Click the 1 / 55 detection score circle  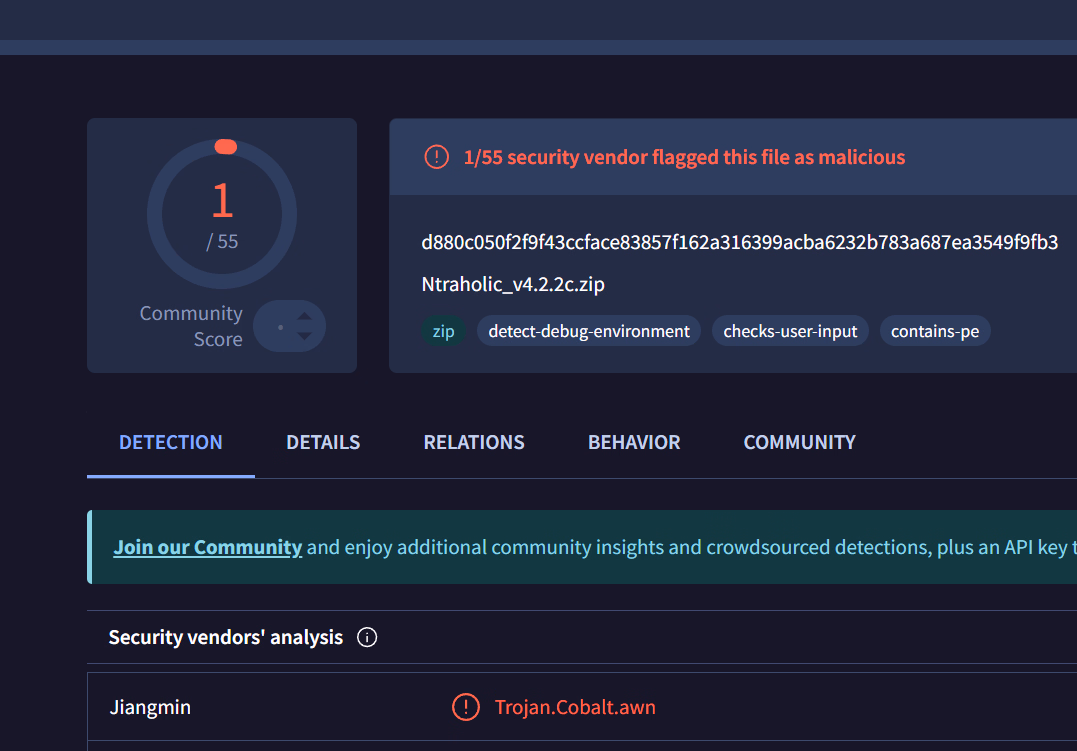pyautogui.click(x=222, y=214)
